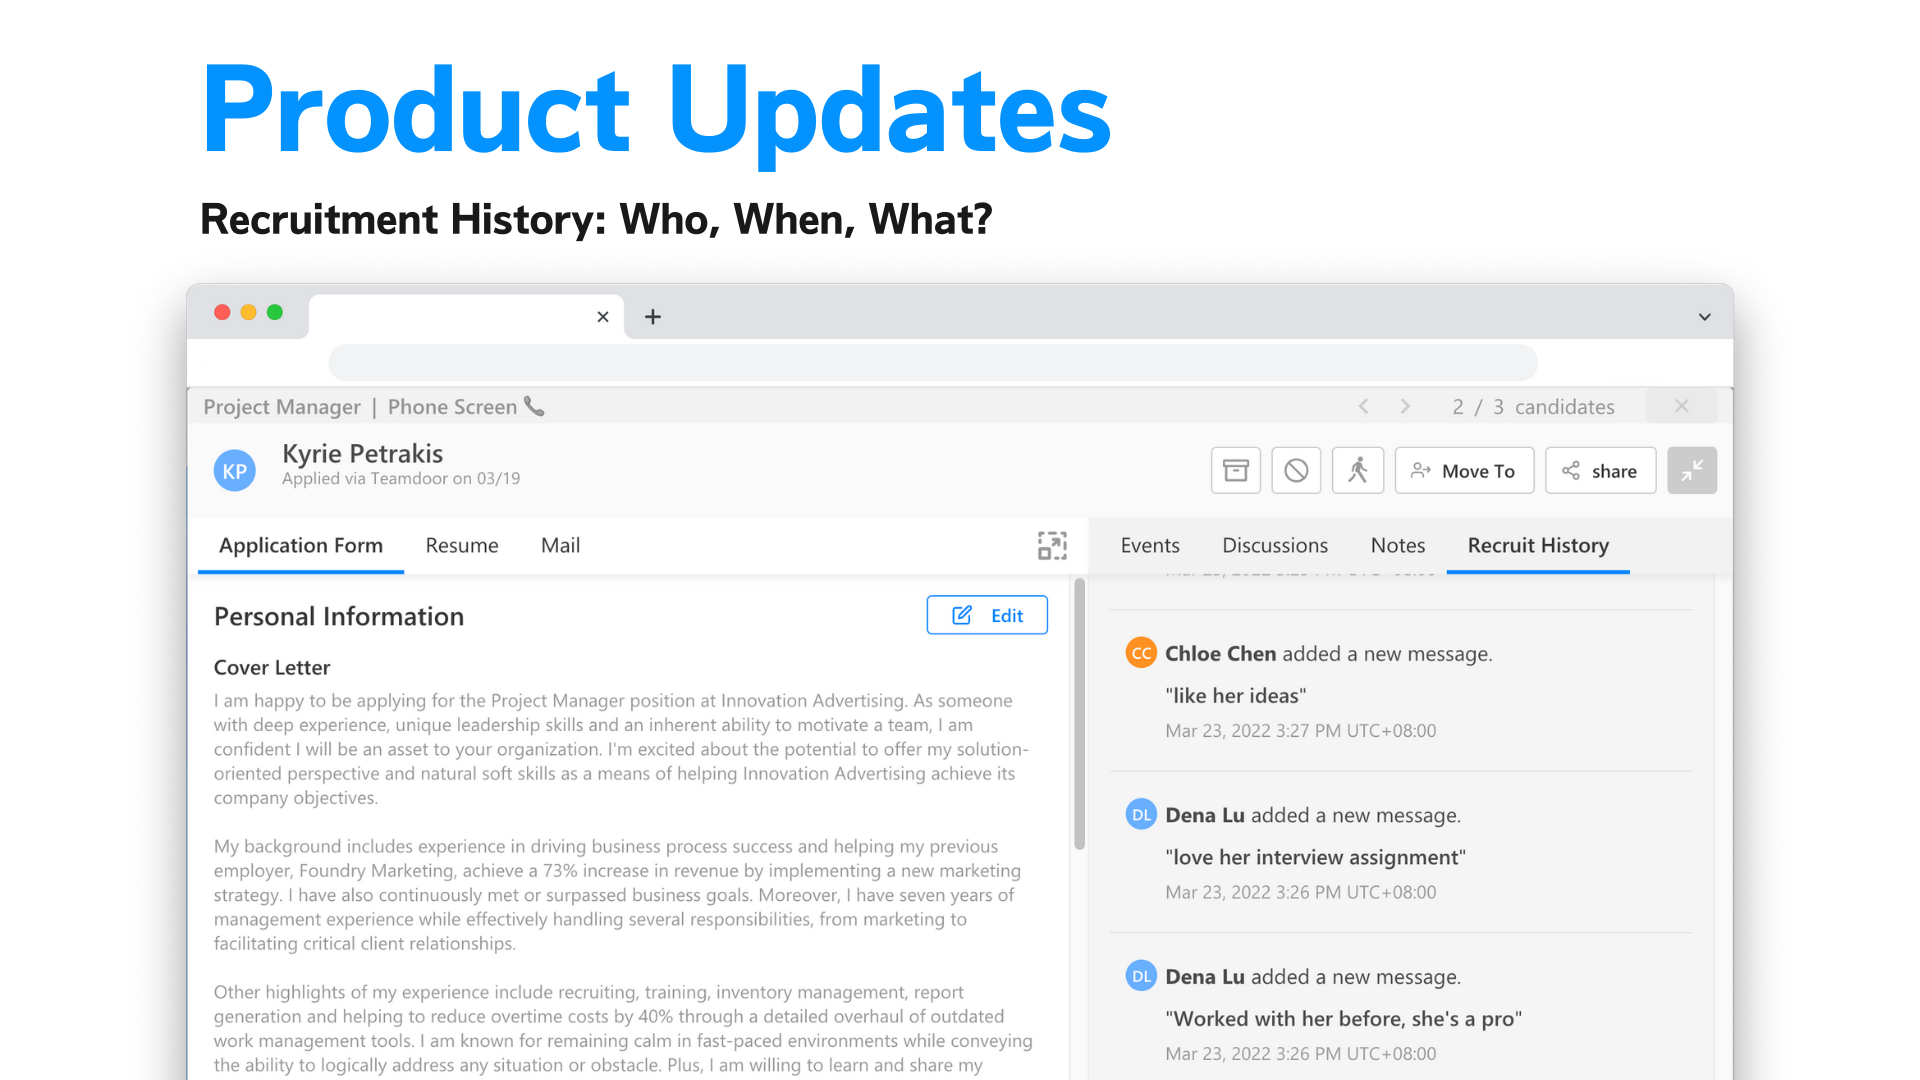1920x1080 pixels.
Task: Open the Discussions tab
Action: click(x=1275, y=545)
